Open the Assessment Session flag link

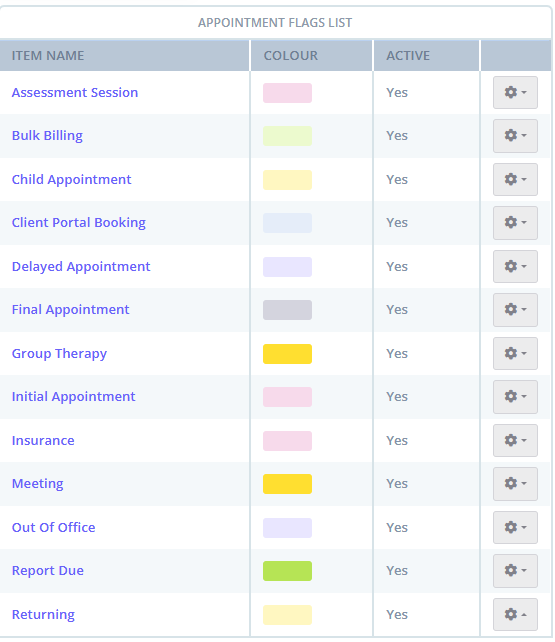click(x=75, y=93)
